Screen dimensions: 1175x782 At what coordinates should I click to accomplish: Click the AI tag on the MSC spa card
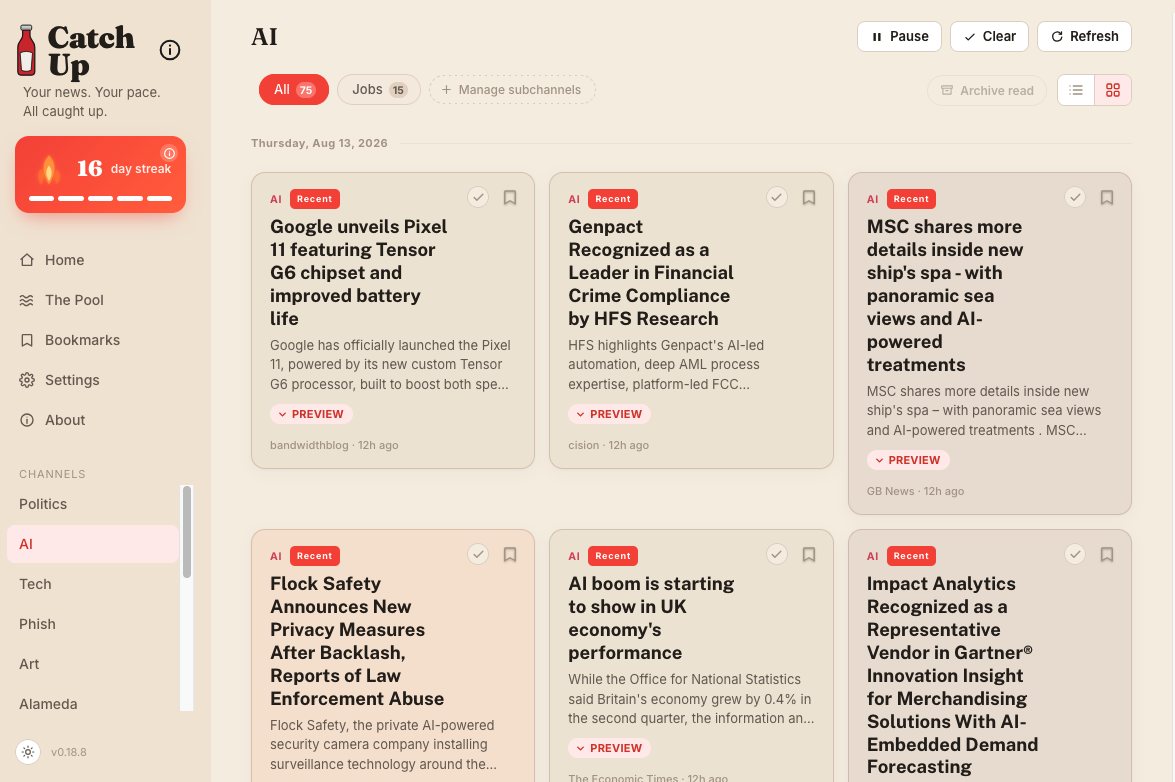[872, 199]
